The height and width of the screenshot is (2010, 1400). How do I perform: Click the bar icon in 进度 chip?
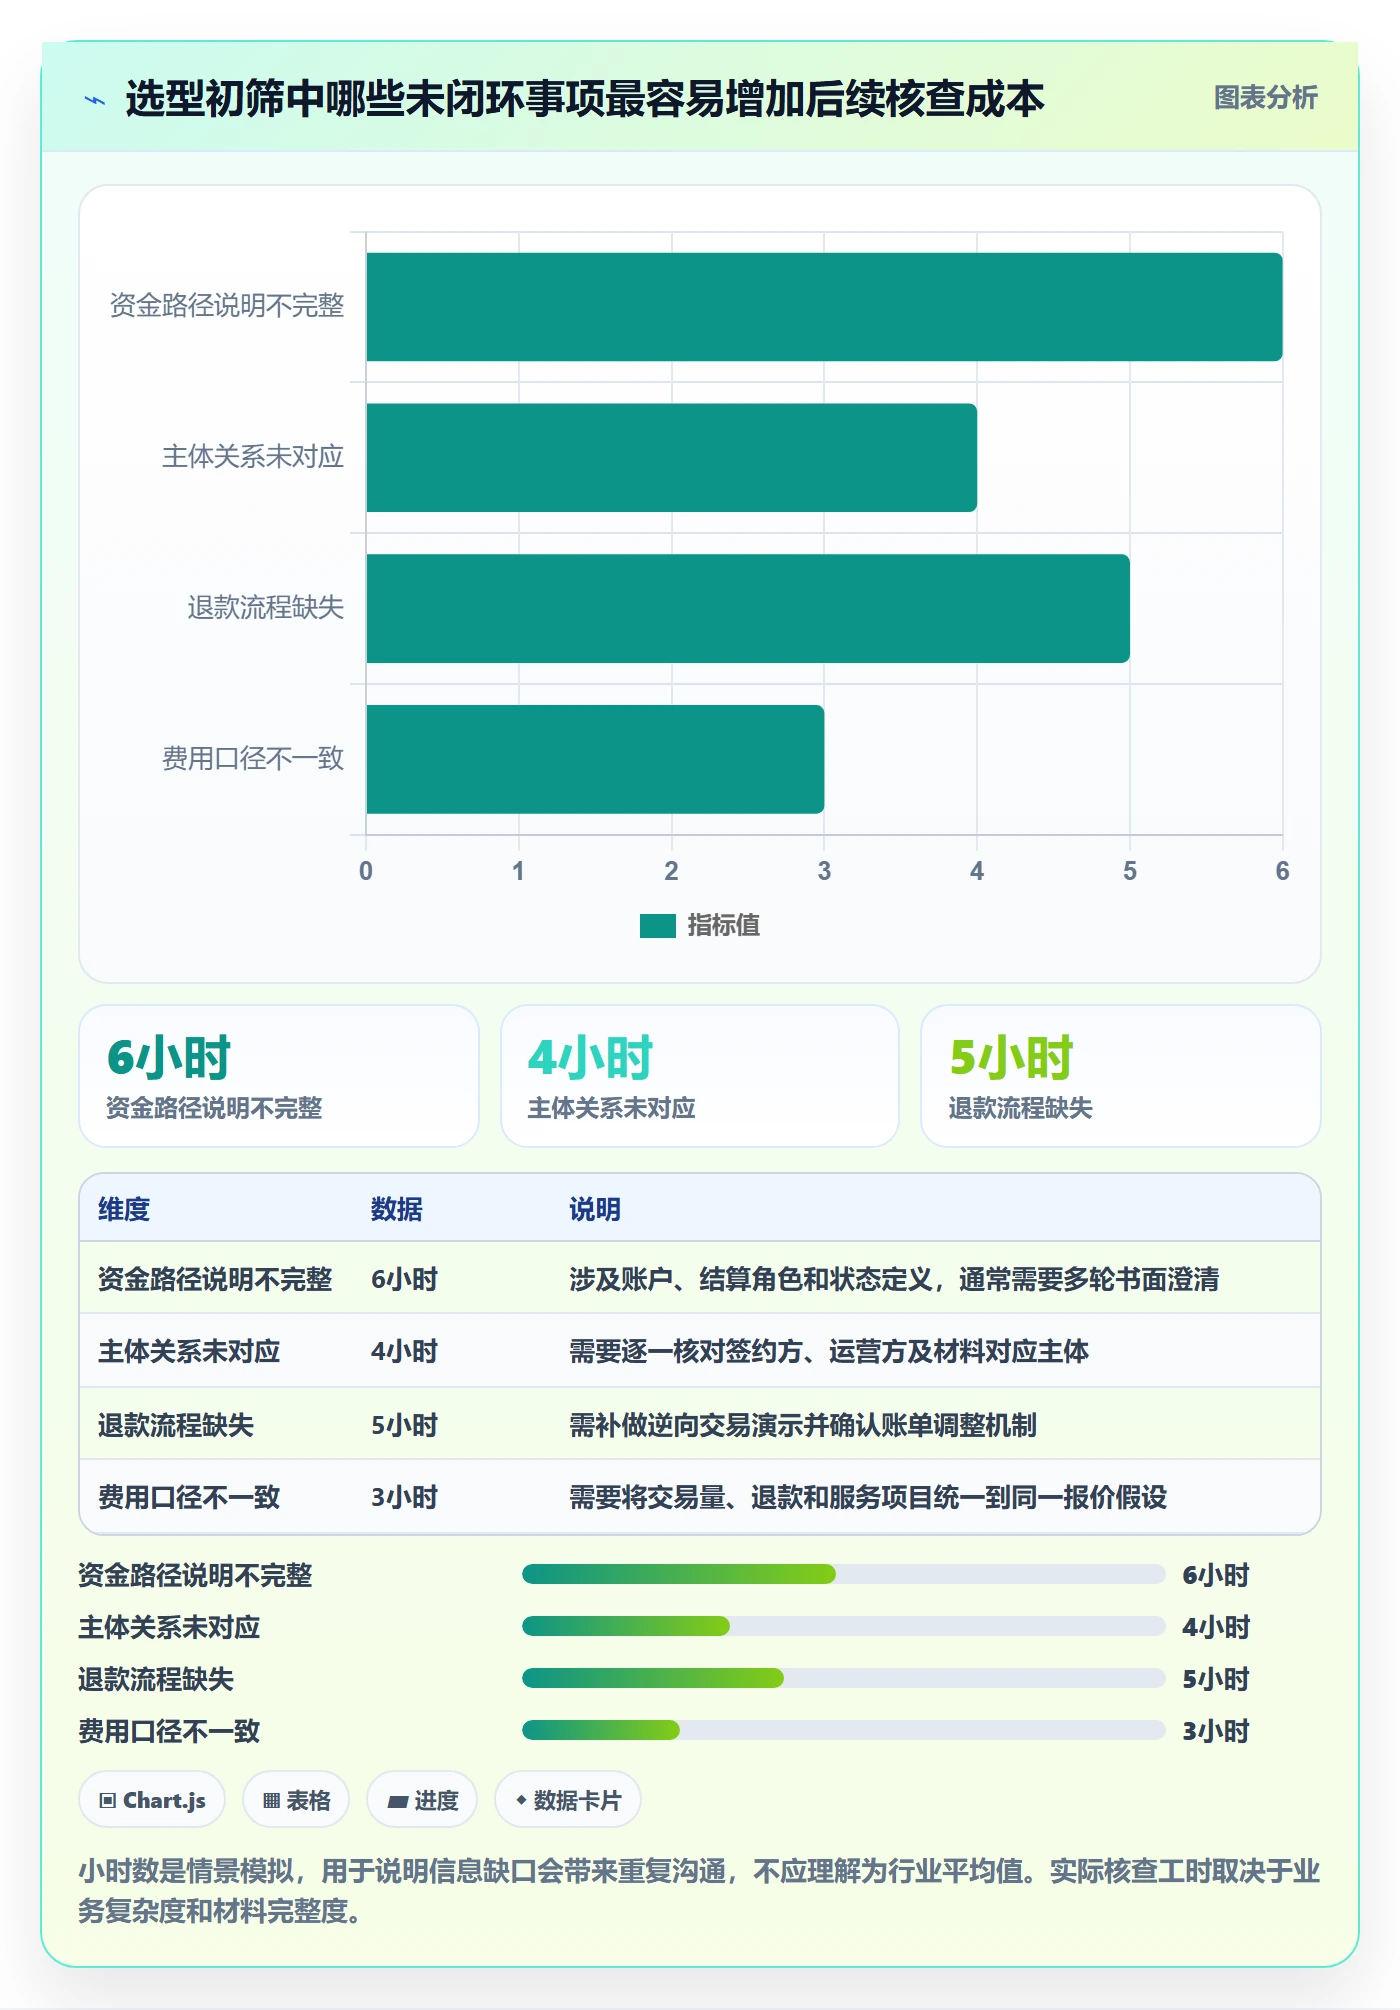pyautogui.click(x=398, y=1802)
